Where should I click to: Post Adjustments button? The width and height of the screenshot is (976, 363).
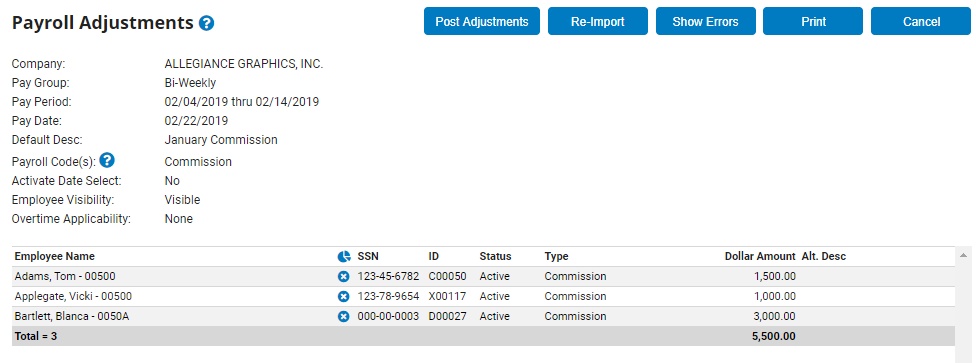[x=482, y=21]
